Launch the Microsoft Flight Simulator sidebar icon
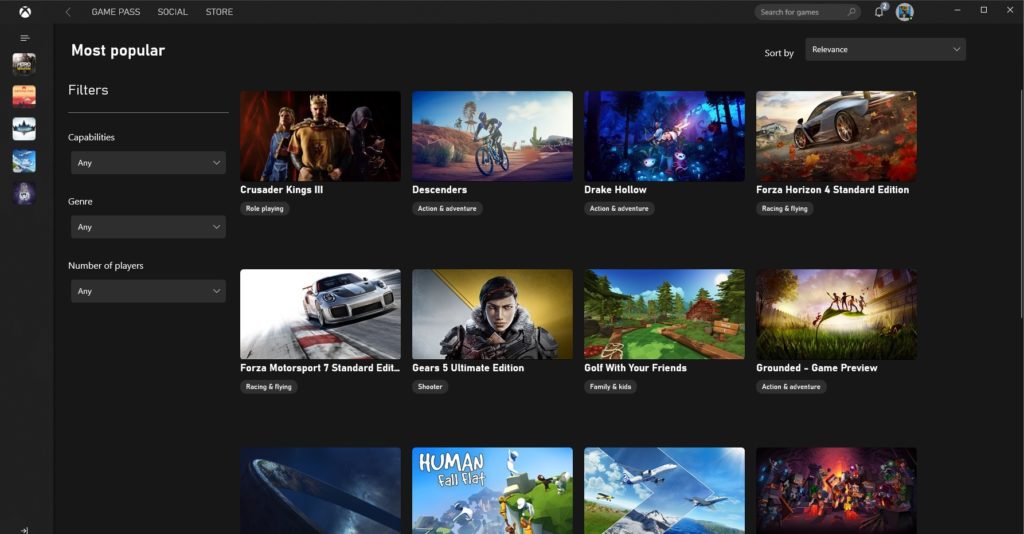Viewport: 1024px width, 534px height. 24,161
